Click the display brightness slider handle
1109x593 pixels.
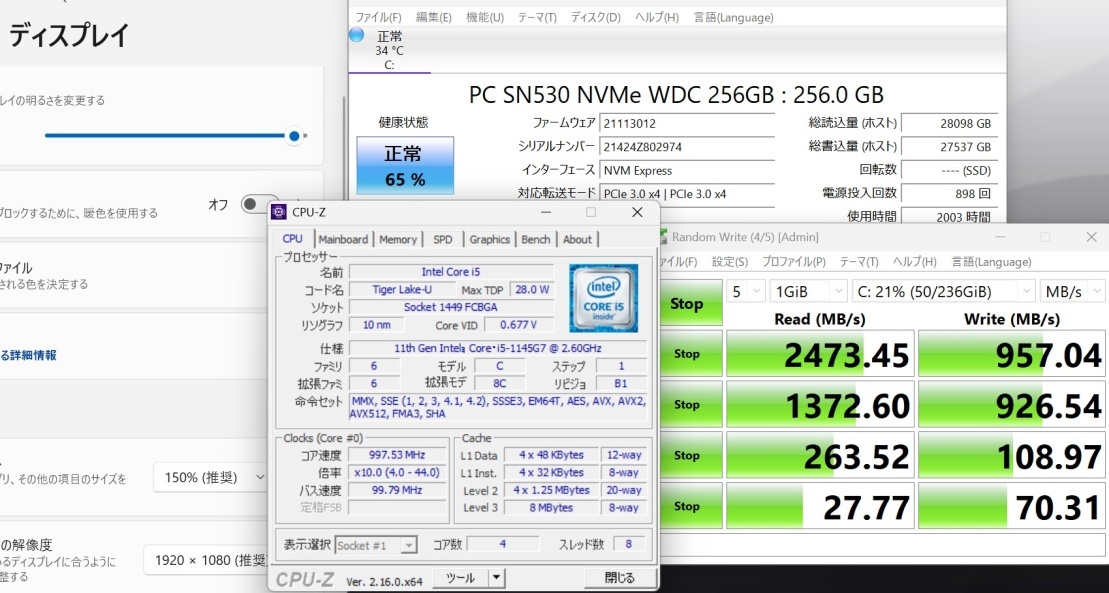tap(295, 136)
